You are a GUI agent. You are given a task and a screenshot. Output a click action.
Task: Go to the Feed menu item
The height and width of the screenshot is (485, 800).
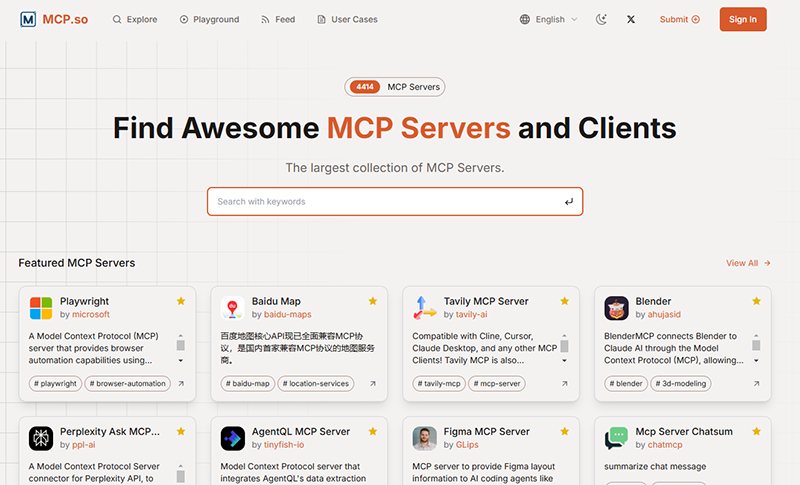[278, 19]
